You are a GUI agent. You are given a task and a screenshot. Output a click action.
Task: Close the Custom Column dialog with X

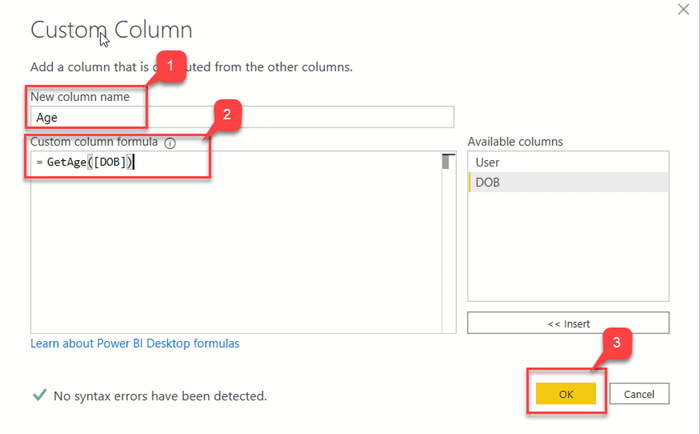681,8
